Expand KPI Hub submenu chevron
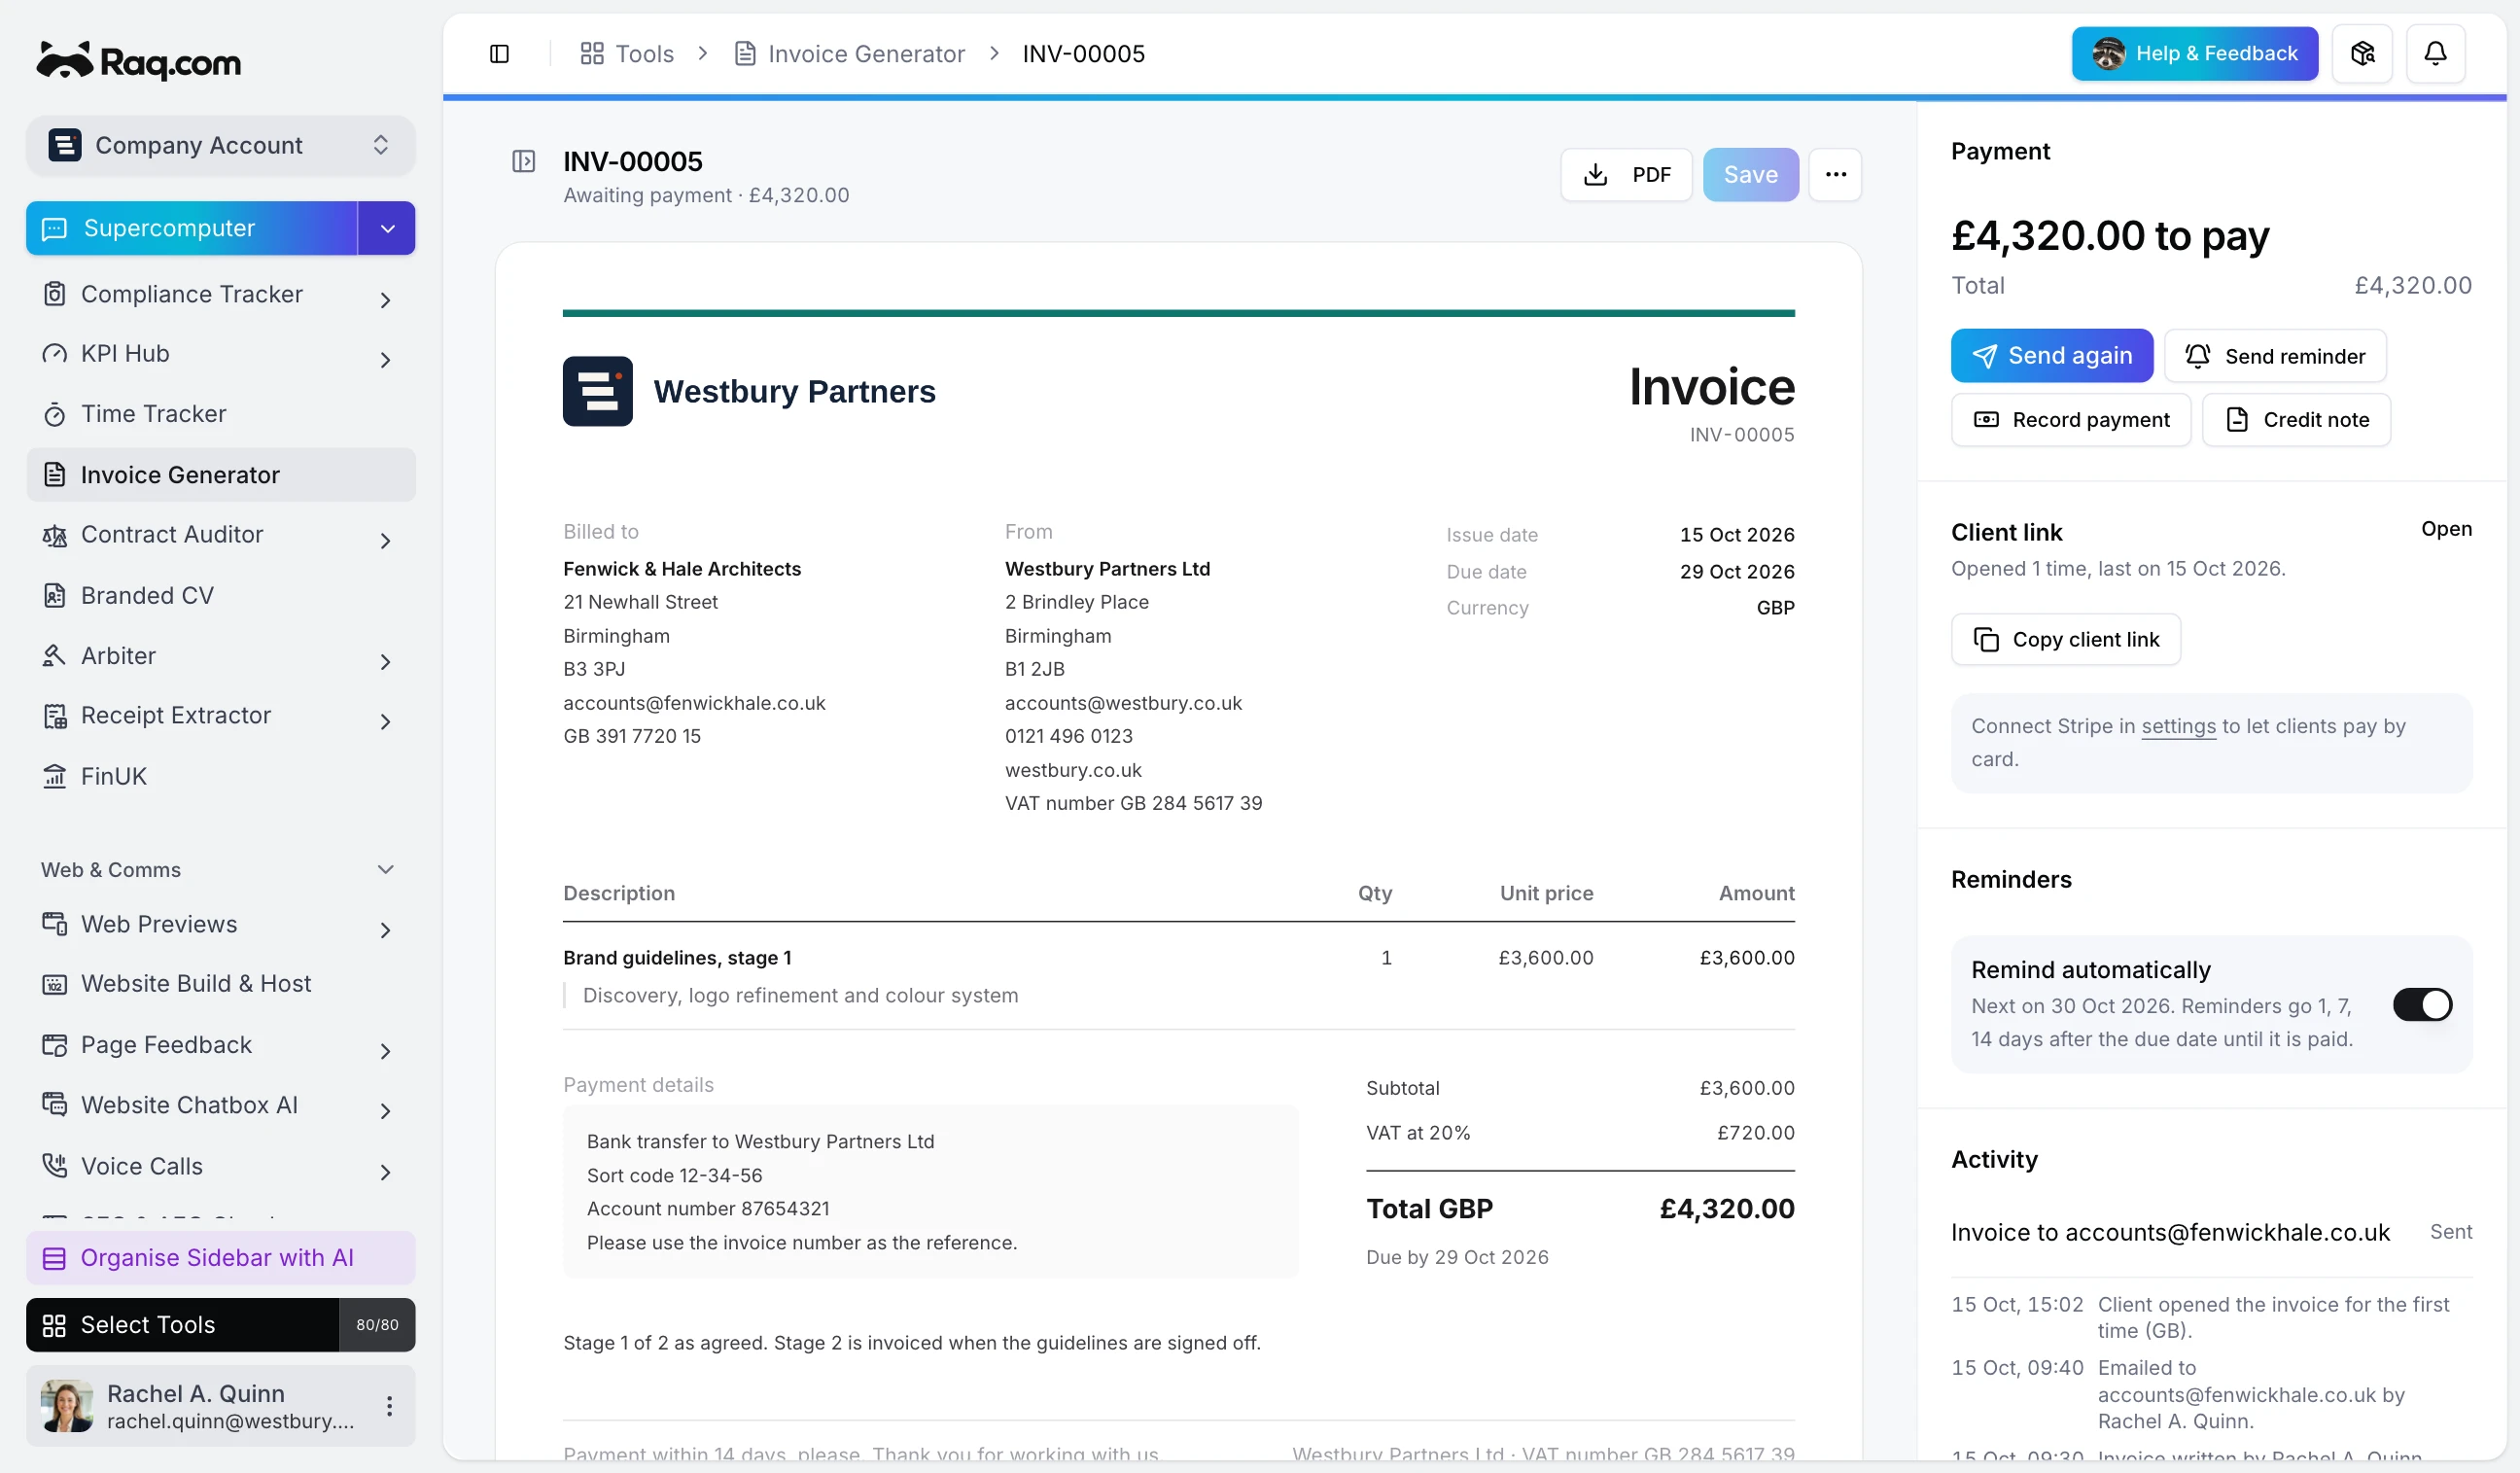The width and height of the screenshot is (2520, 1473). click(385, 360)
